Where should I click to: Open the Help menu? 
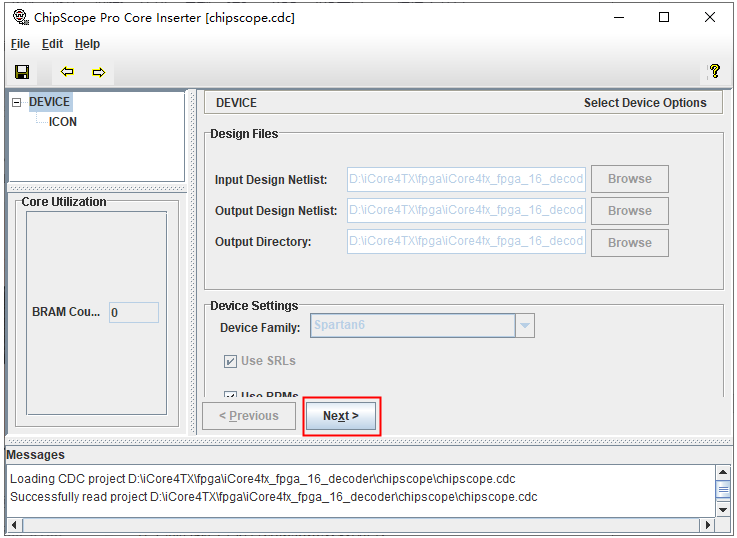tap(87, 44)
